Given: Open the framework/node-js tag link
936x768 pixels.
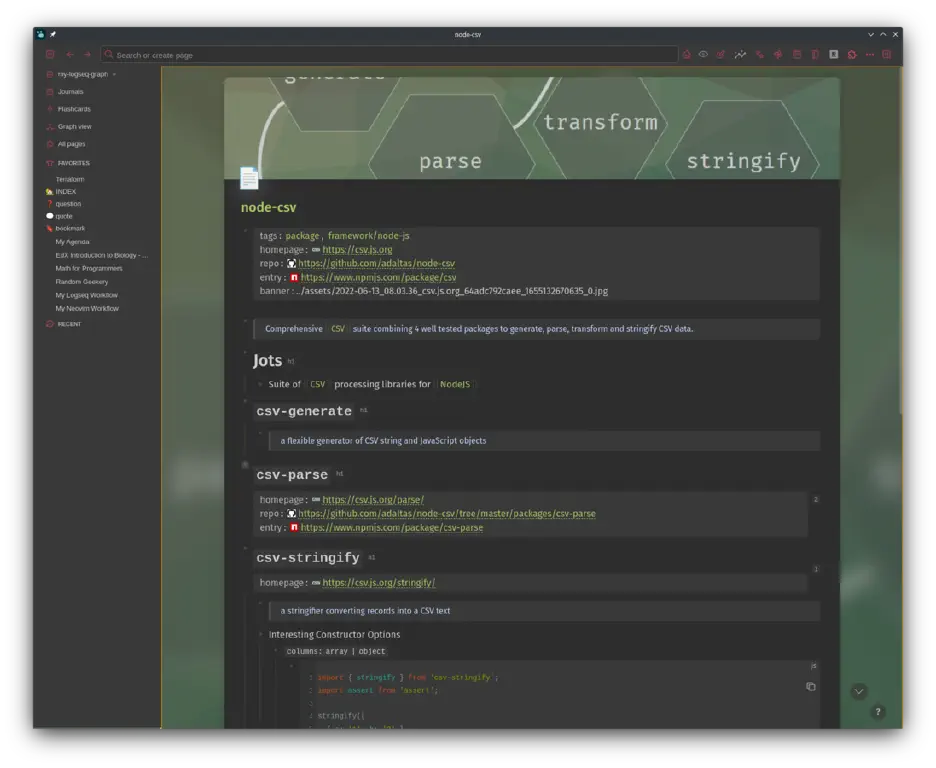Looking at the screenshot, I should click(368, 236).
